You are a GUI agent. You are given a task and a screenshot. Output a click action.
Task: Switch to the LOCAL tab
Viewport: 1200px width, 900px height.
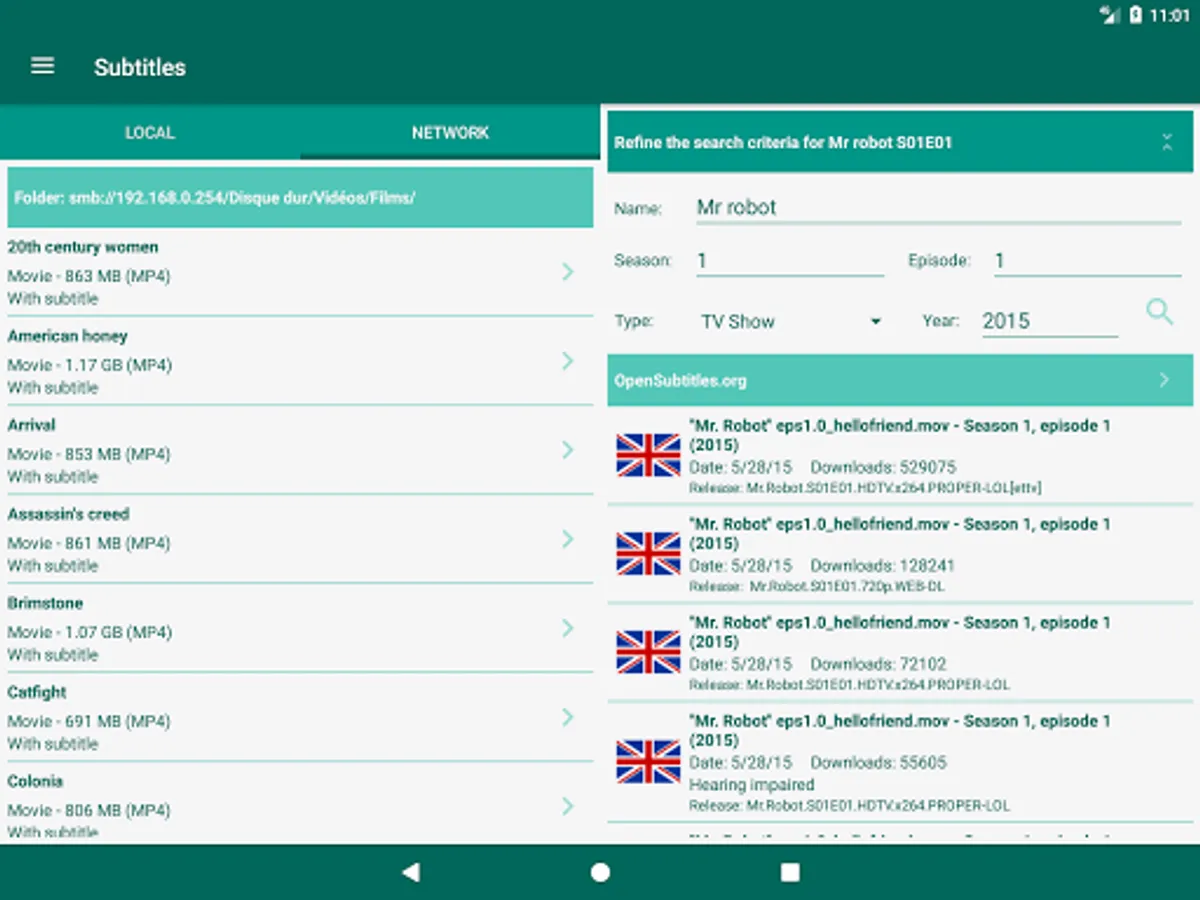(x=150, y=132)
